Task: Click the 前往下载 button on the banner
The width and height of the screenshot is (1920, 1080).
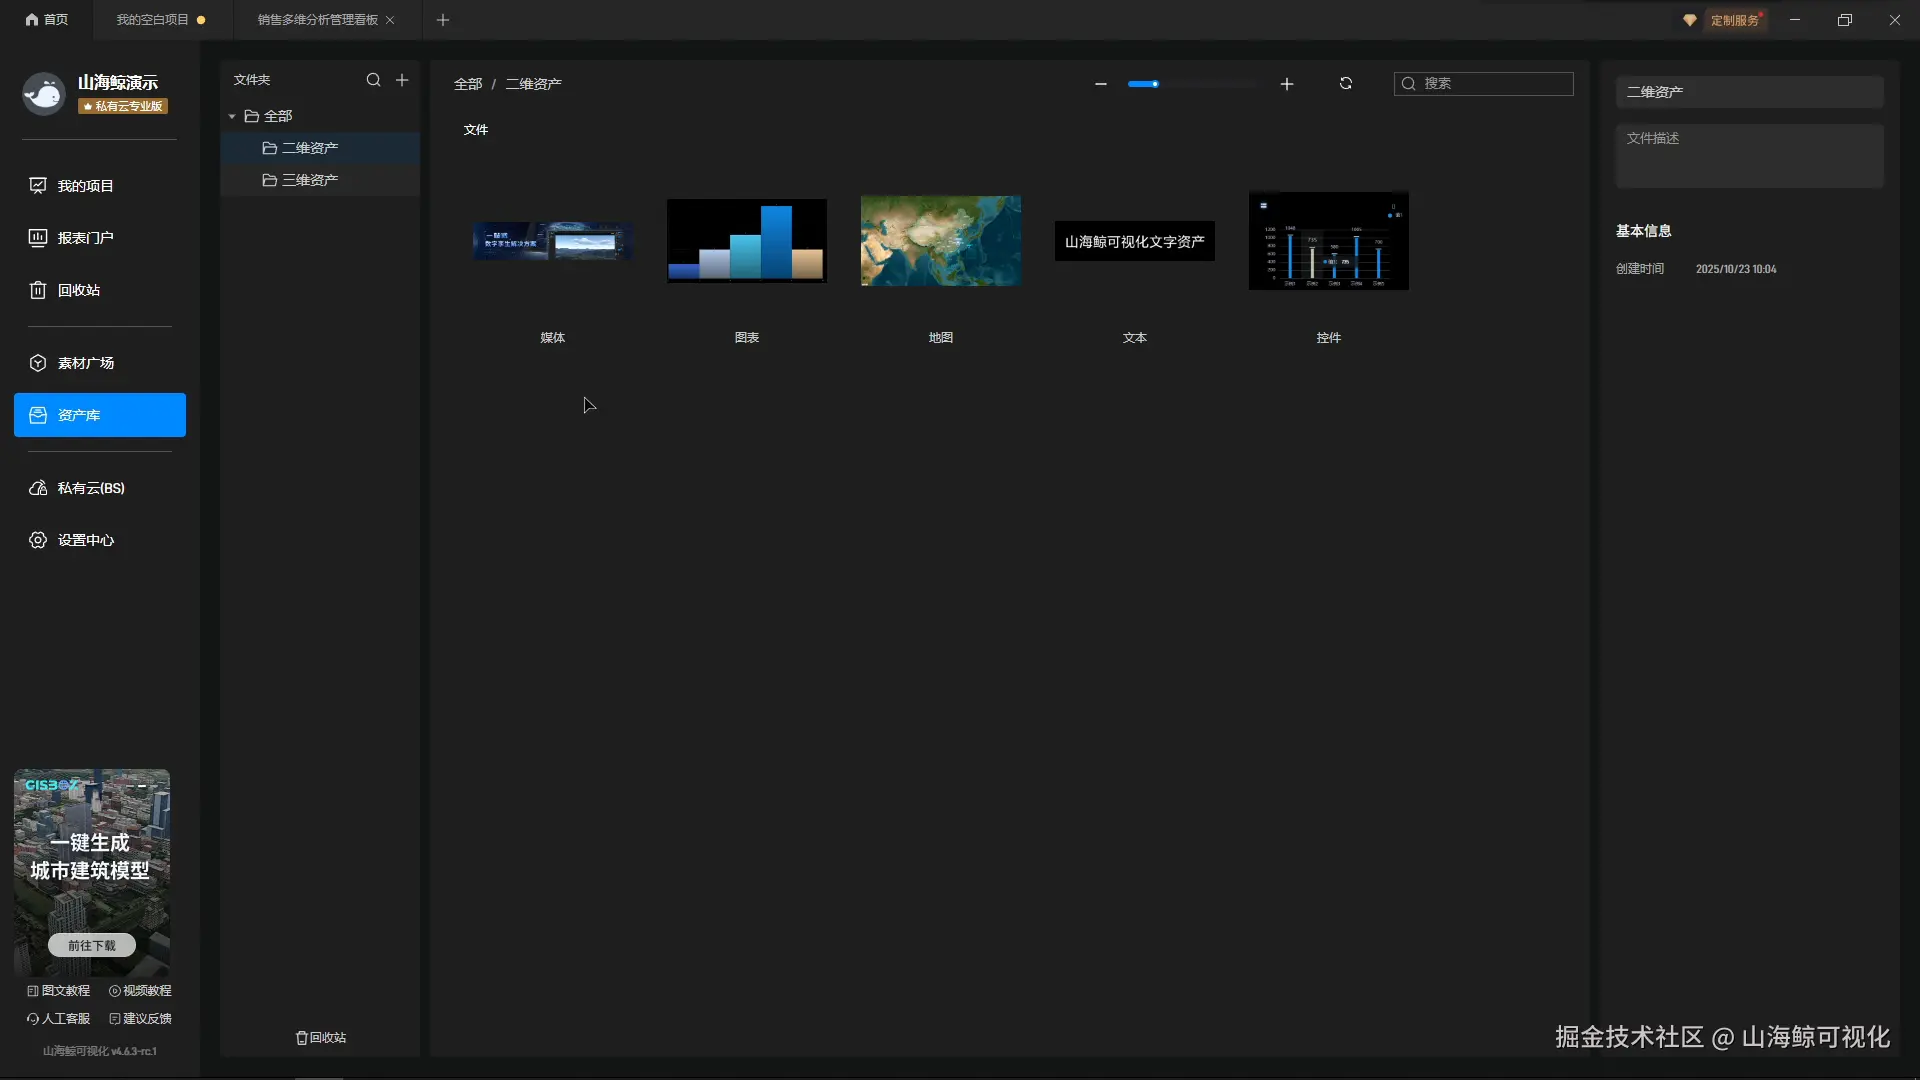Action: tap(92, 945)
